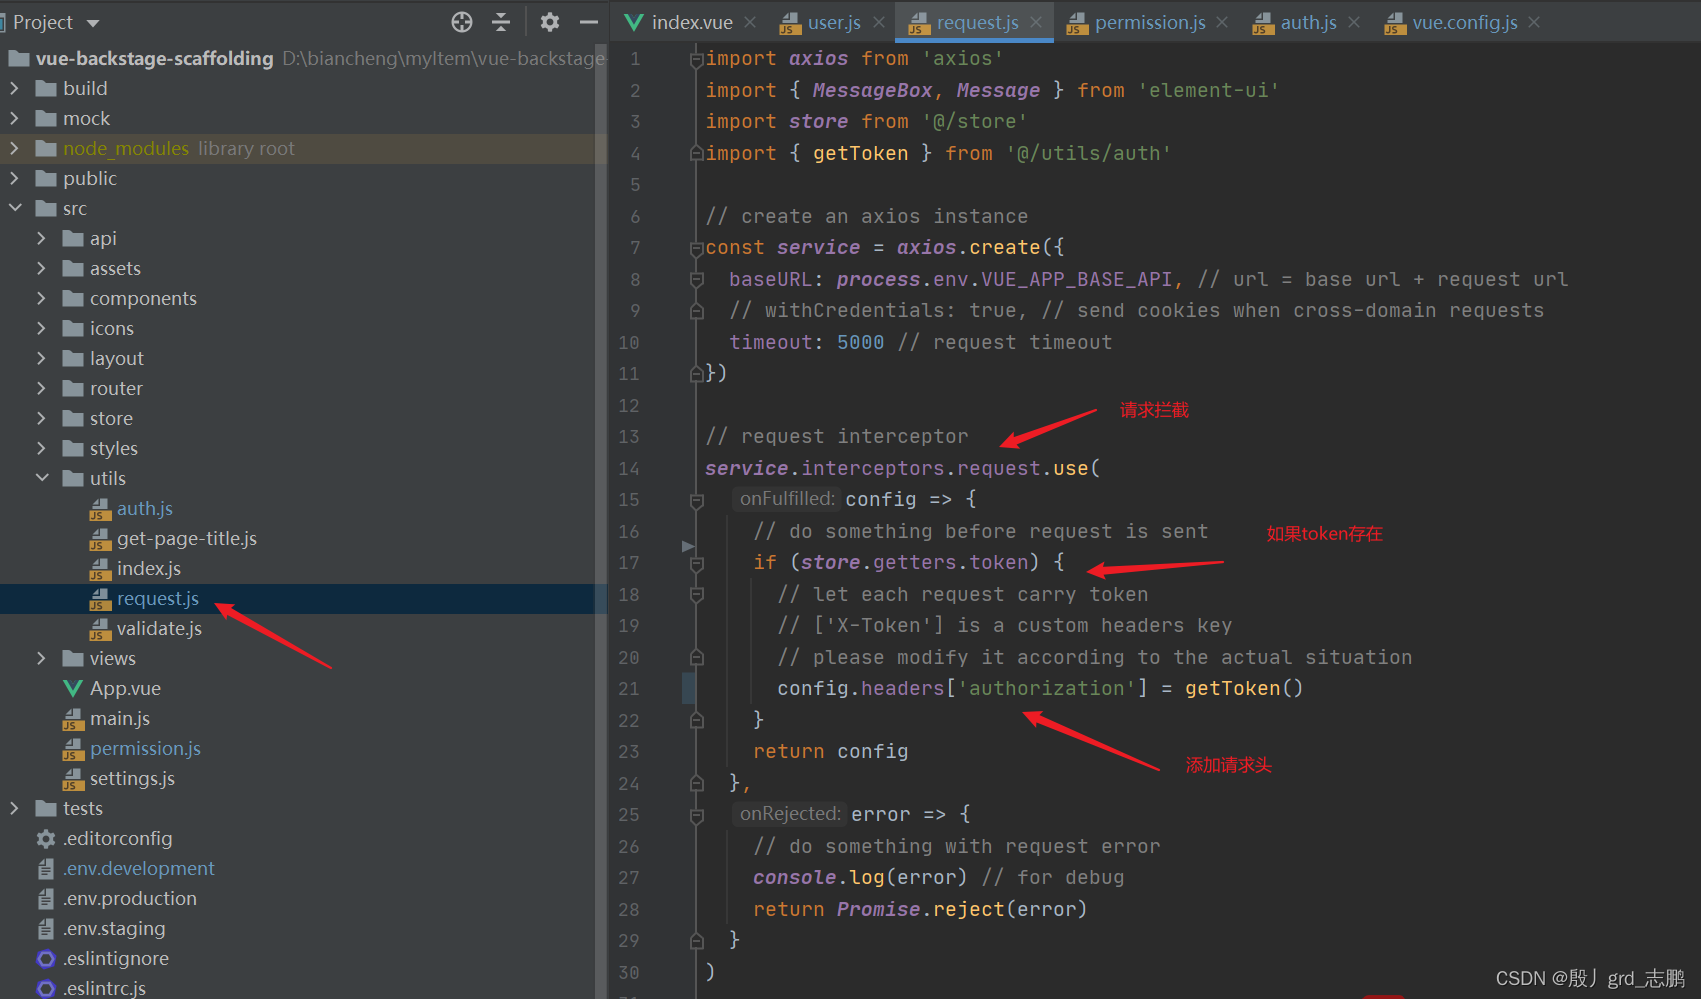Viewport: 1701px width, 999px height.
Task: Expand the assets folder
Action: 41,268
